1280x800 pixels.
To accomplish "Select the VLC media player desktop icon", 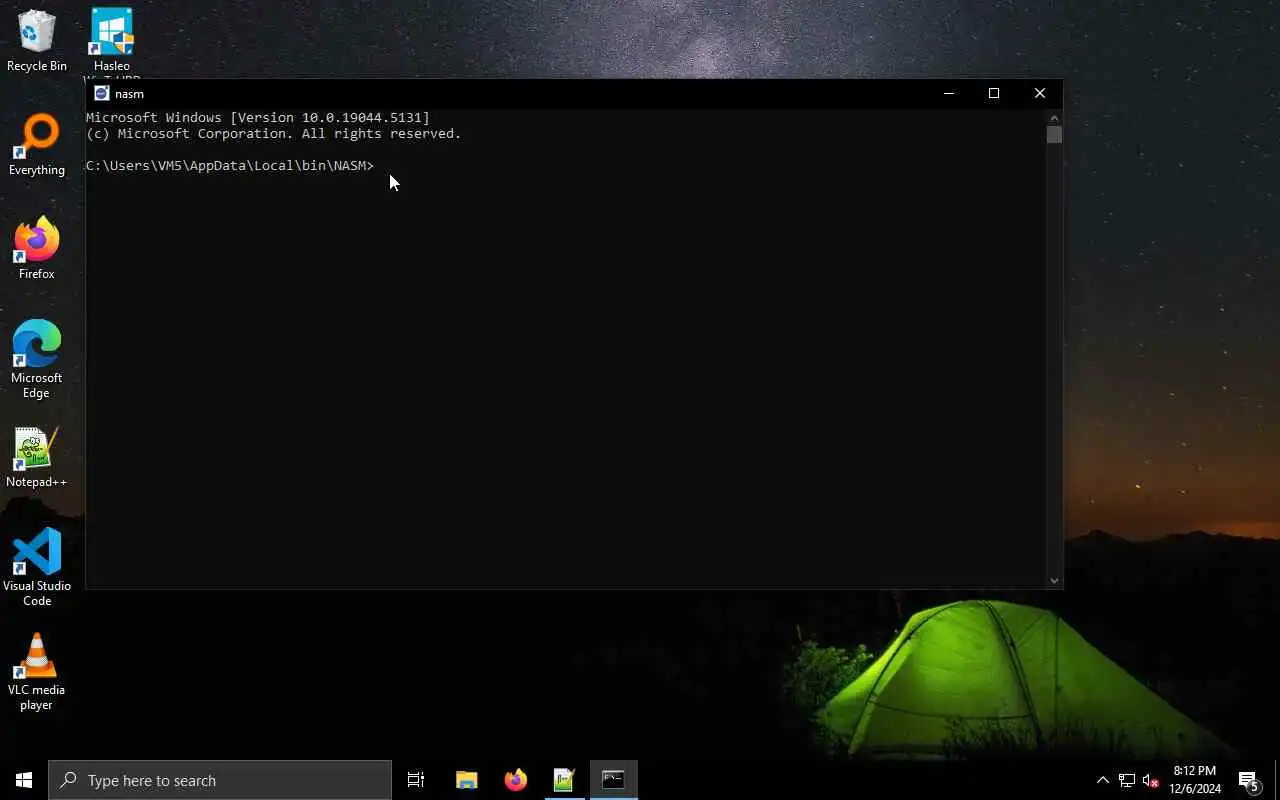I will click(x=37, y=672).
